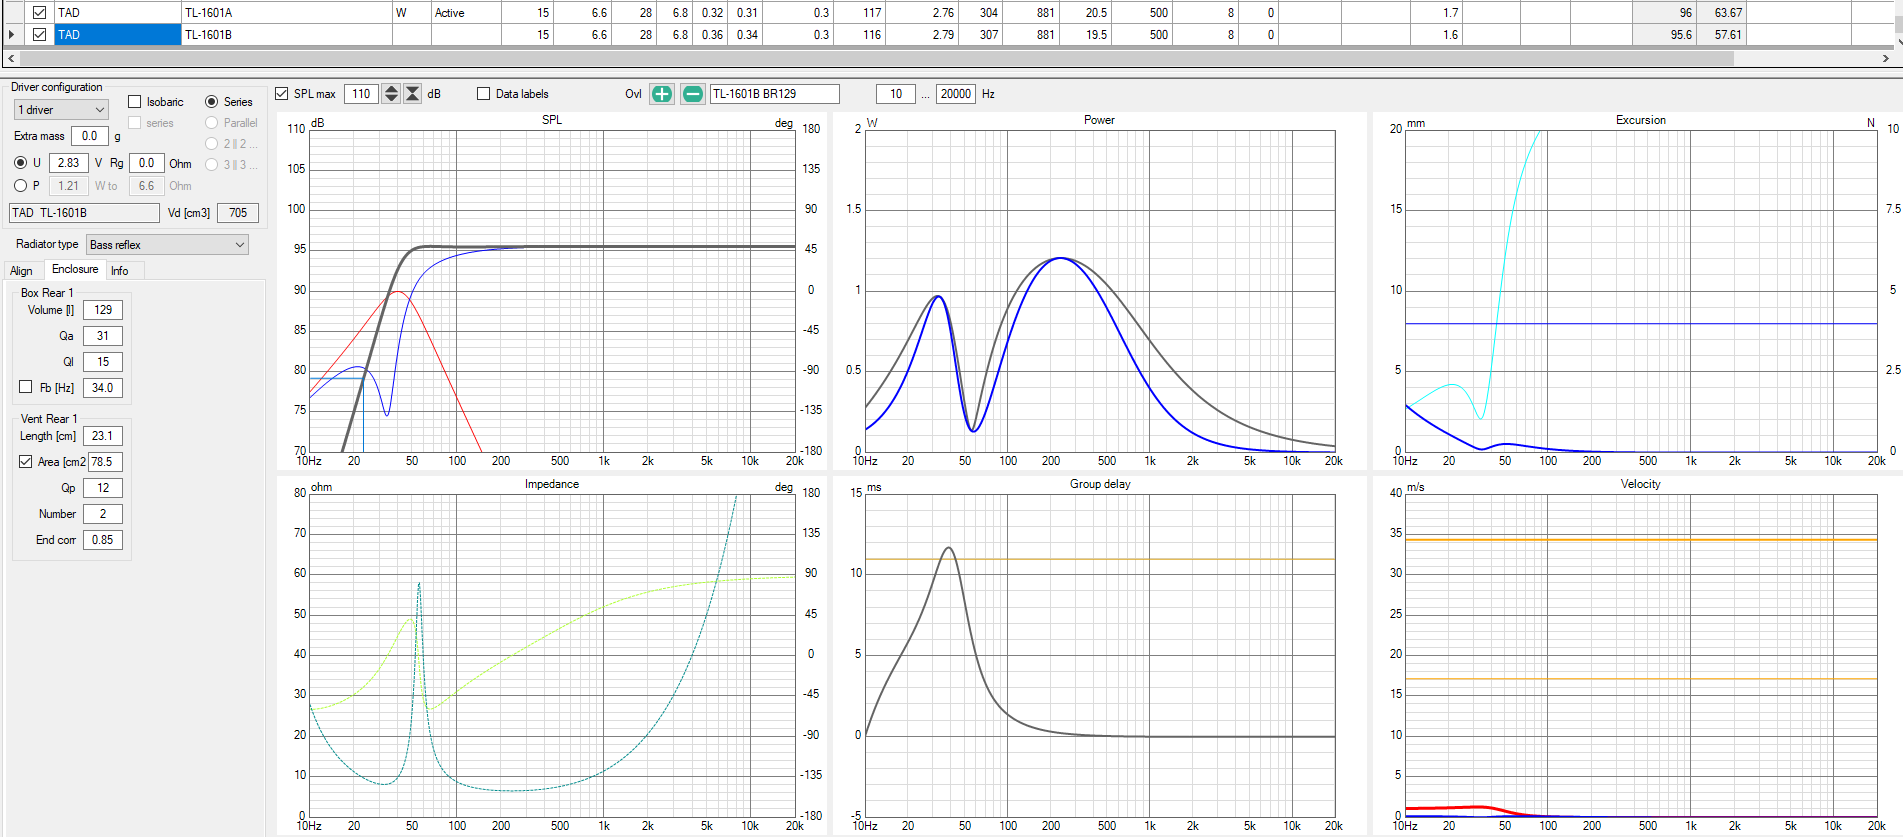This screenshot has height=837, width=1903.
Task: Click the overlay name field 'TL-1601B BR129'
Action: [773, 94]
